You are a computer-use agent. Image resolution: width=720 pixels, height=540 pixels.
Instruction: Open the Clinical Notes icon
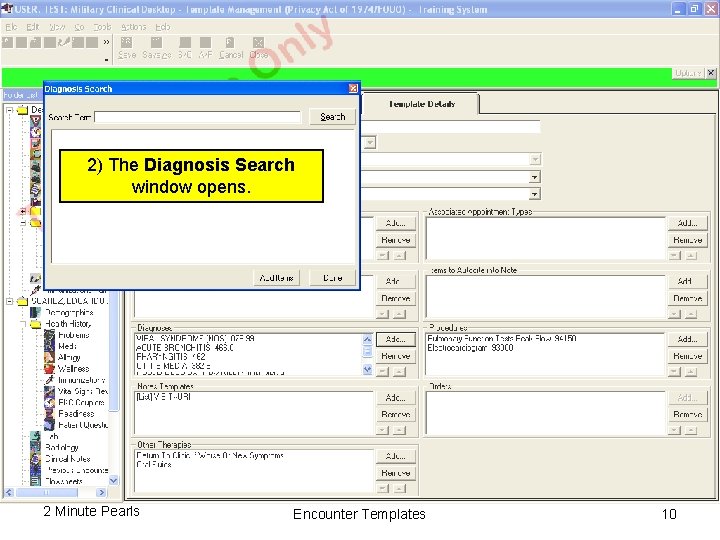(35, 459)
